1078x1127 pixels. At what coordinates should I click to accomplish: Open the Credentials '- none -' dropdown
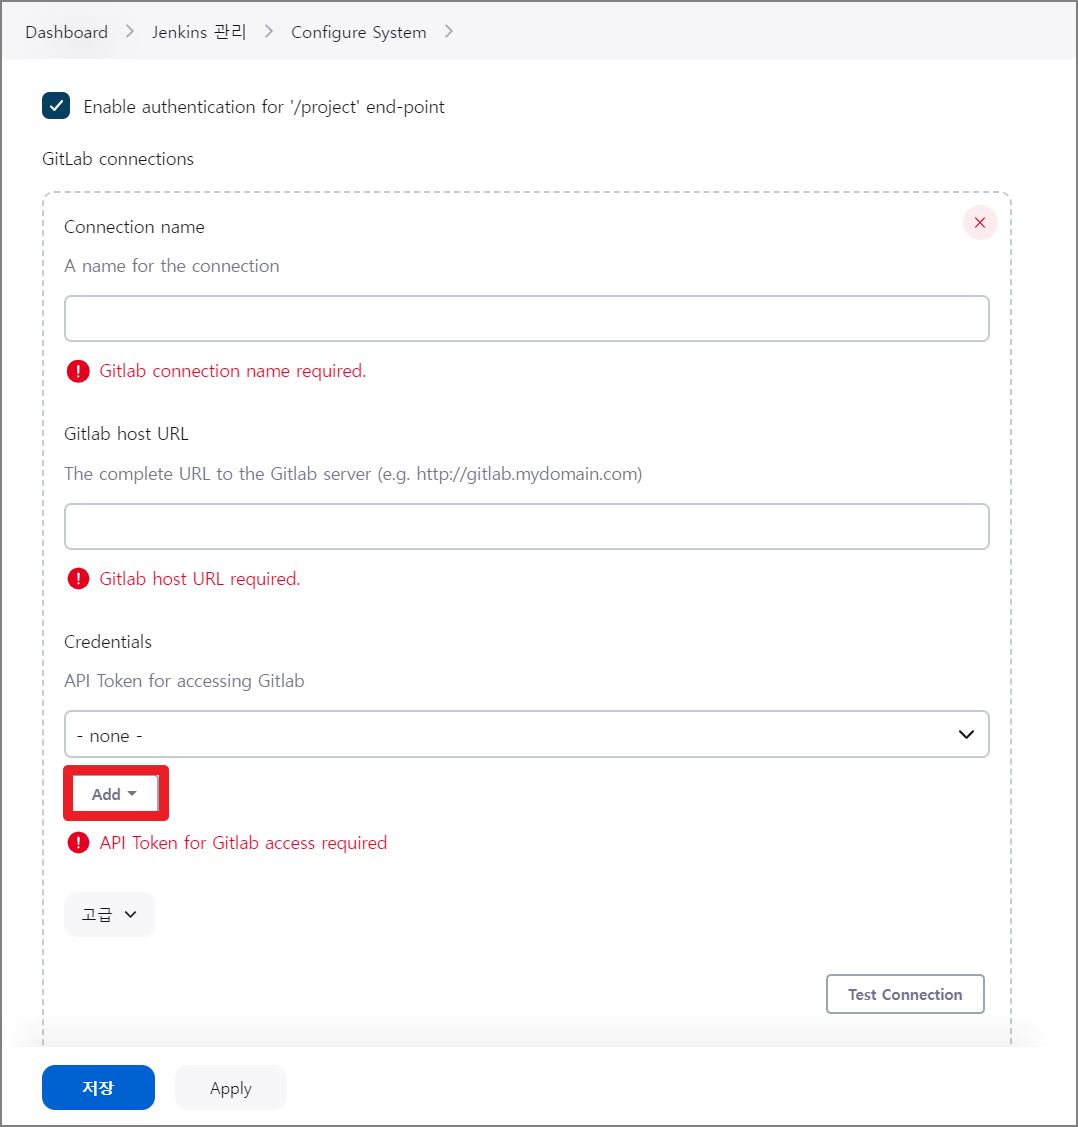[527, 734]
